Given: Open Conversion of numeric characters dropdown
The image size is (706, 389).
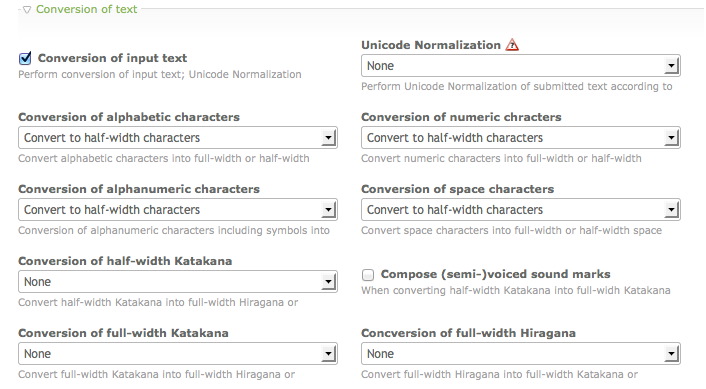Looking at the screenshot, I should point(520,138).
